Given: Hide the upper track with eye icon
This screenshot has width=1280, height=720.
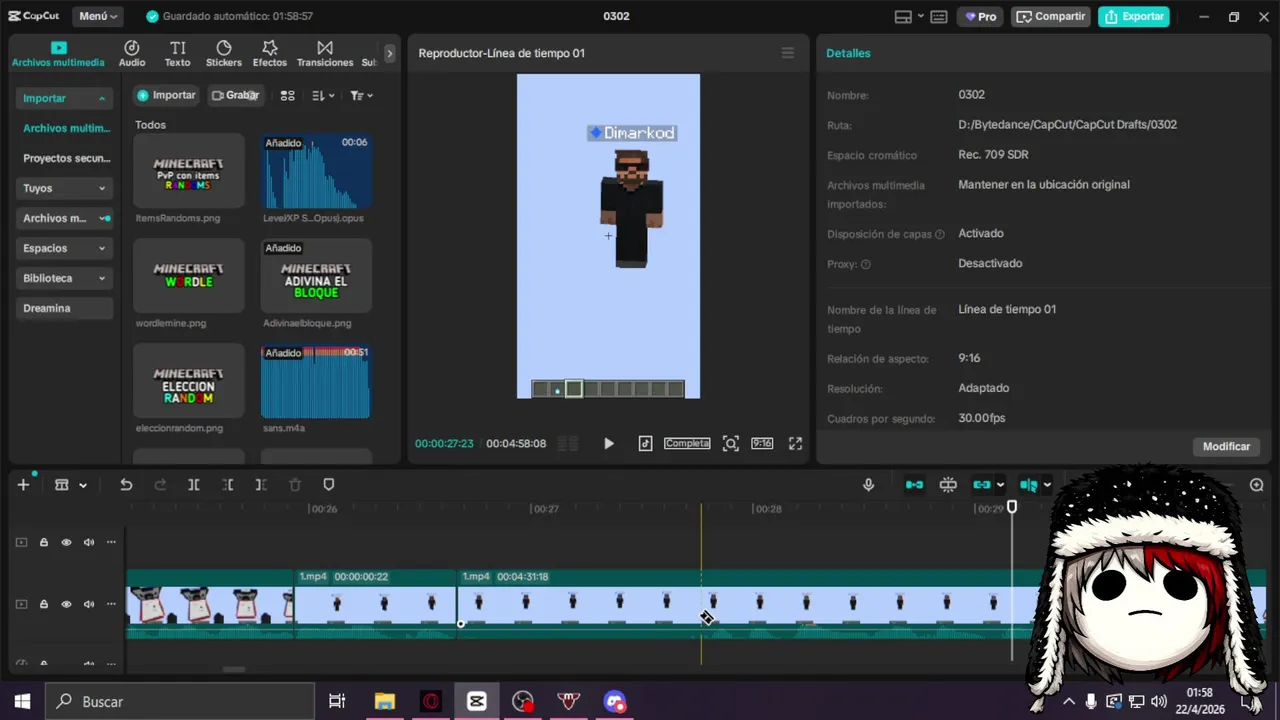Looking at the screenshot, I should 66,542.
